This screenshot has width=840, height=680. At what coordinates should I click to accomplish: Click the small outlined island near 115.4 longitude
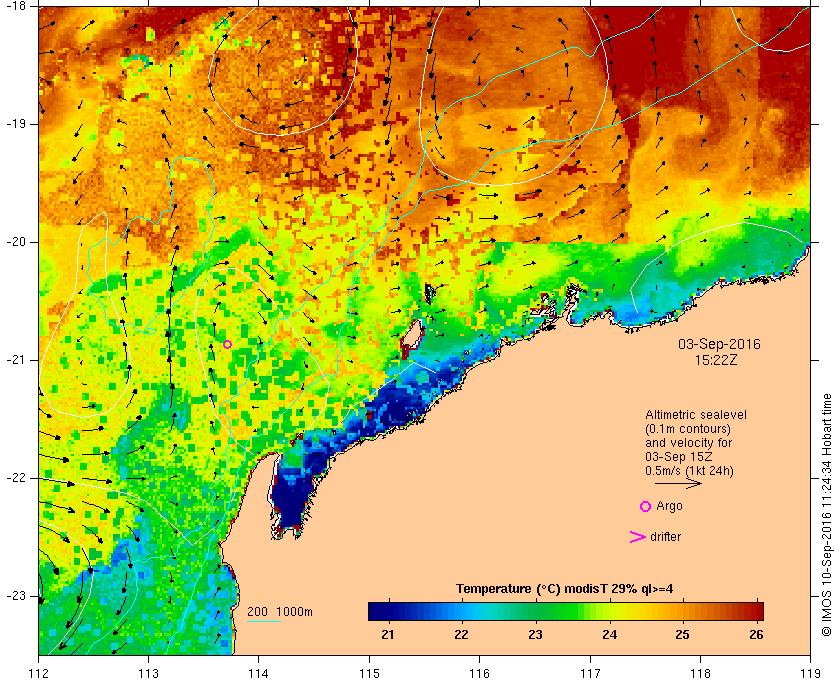411,339
